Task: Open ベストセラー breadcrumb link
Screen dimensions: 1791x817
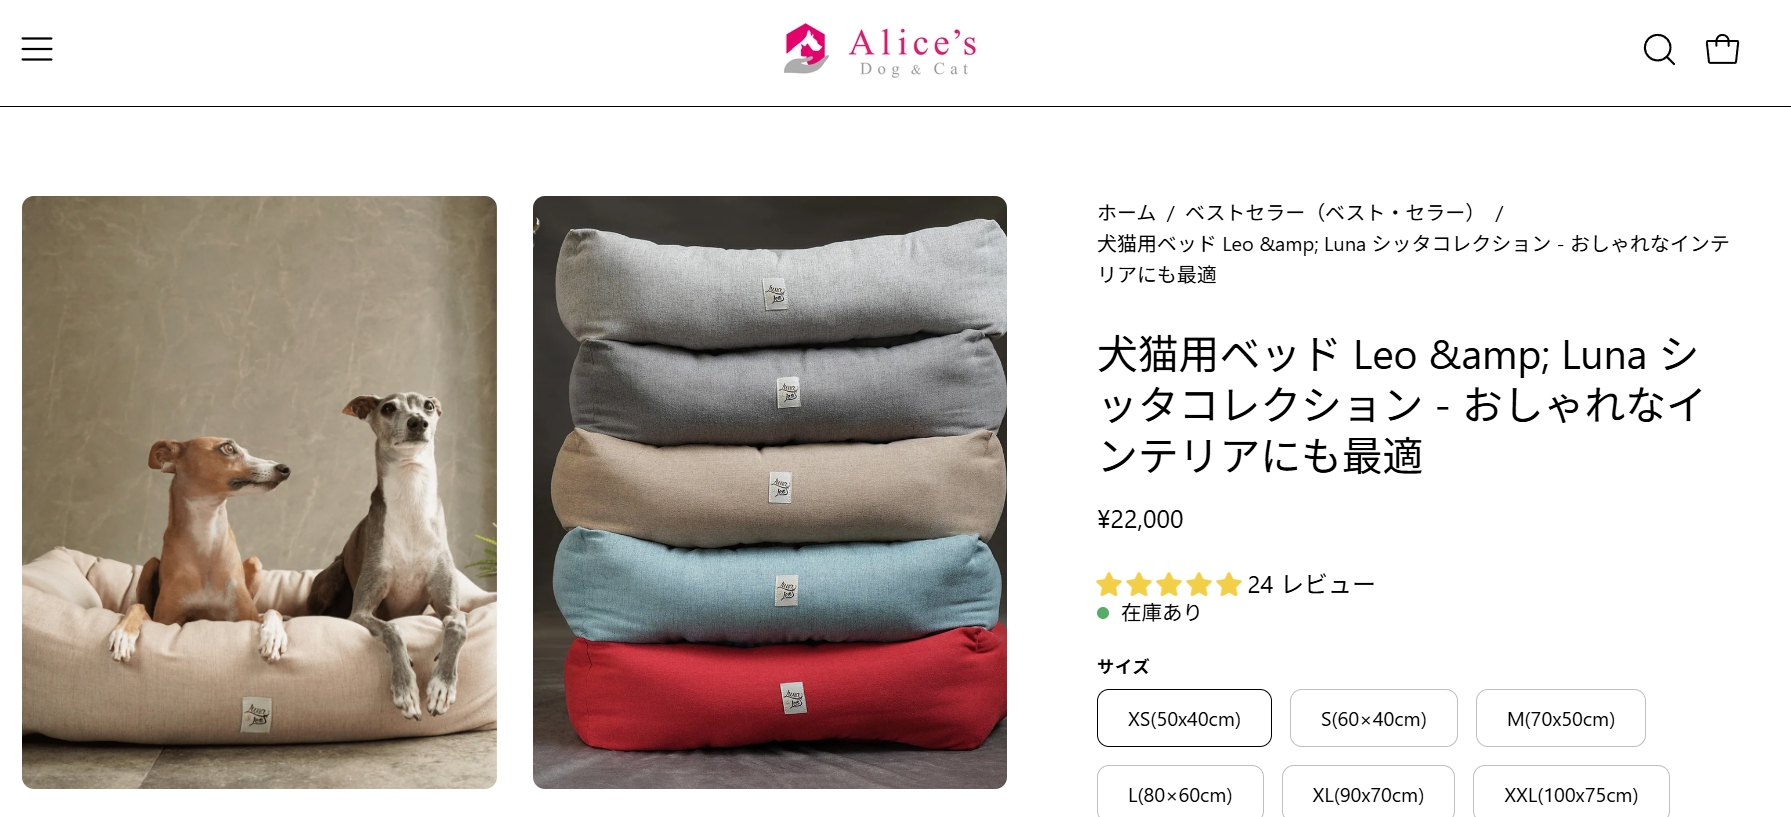Action: point(1331,212)
